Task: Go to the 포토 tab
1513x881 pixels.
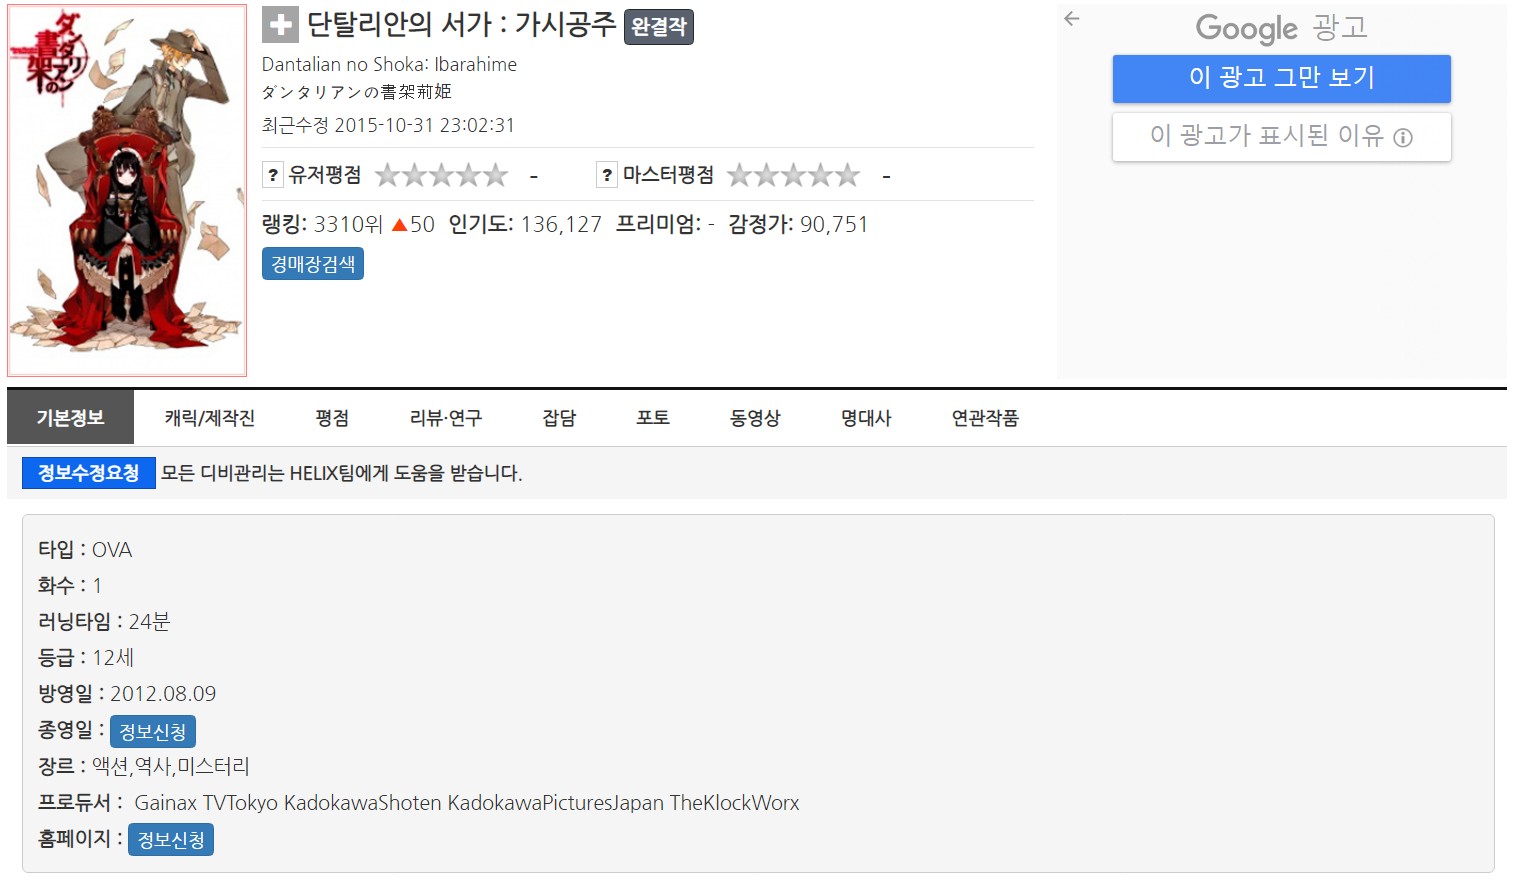Action: (653, 418)
